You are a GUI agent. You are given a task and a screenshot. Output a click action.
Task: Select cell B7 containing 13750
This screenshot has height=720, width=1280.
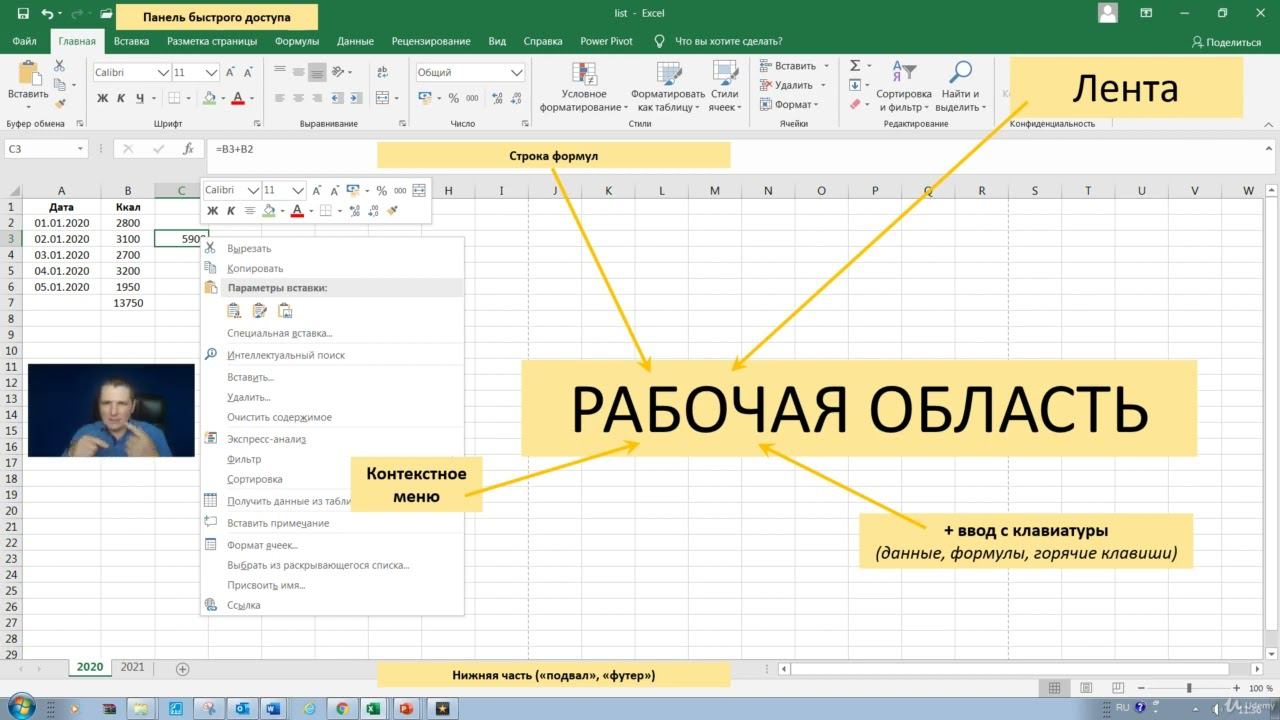pos(128,303)
